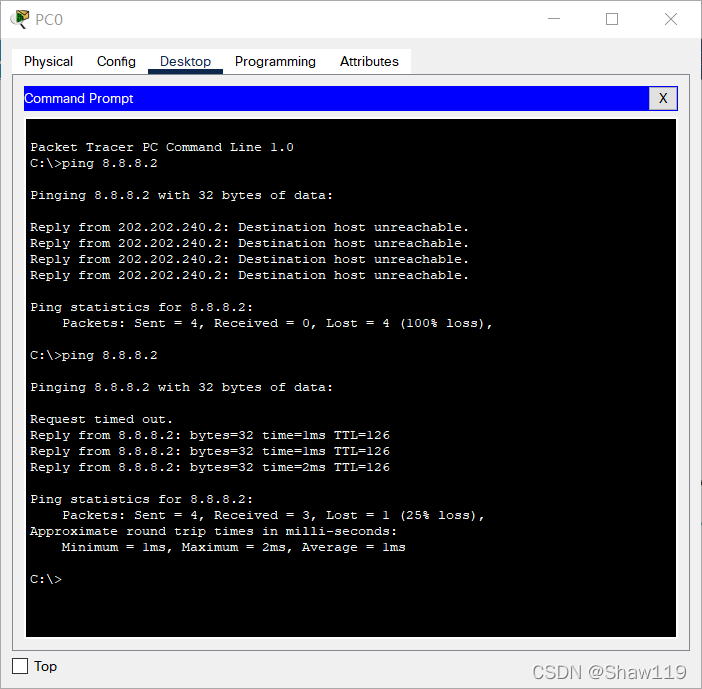Close the Command Prompt with X button
This screenshot has width=702, height=689.
(663, 98)
